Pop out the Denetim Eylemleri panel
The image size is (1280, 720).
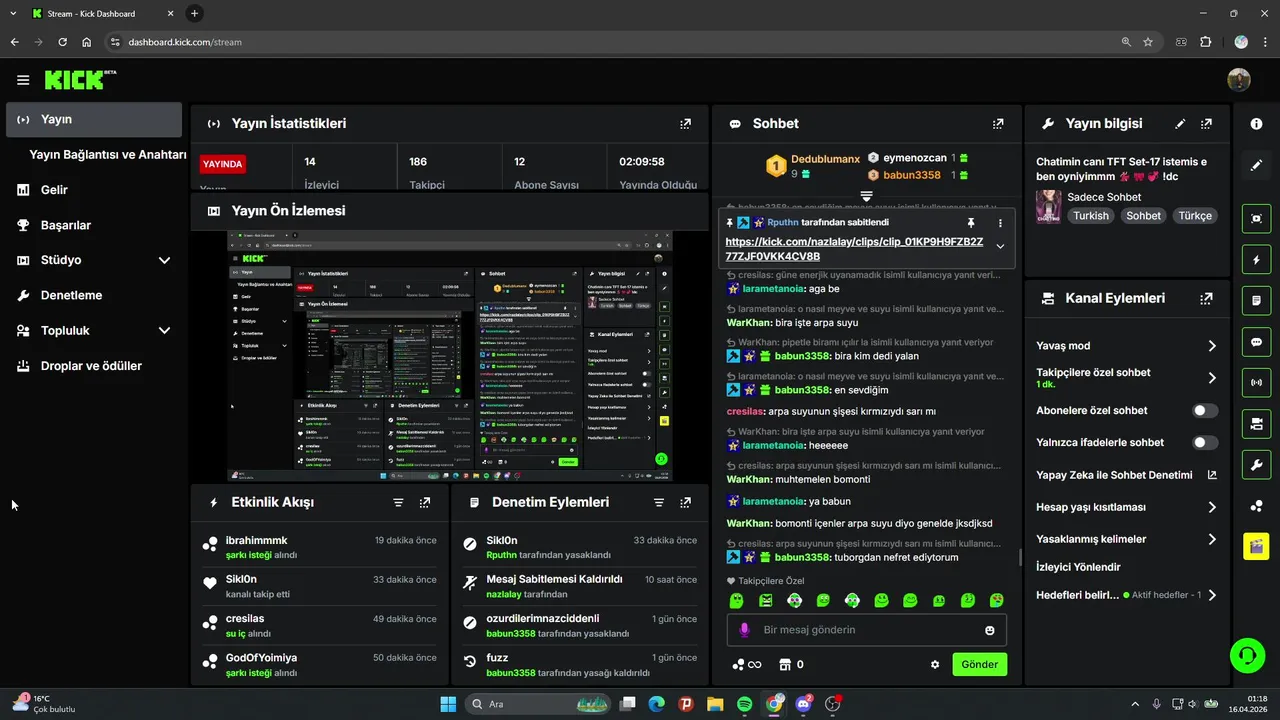click(685, 503)
